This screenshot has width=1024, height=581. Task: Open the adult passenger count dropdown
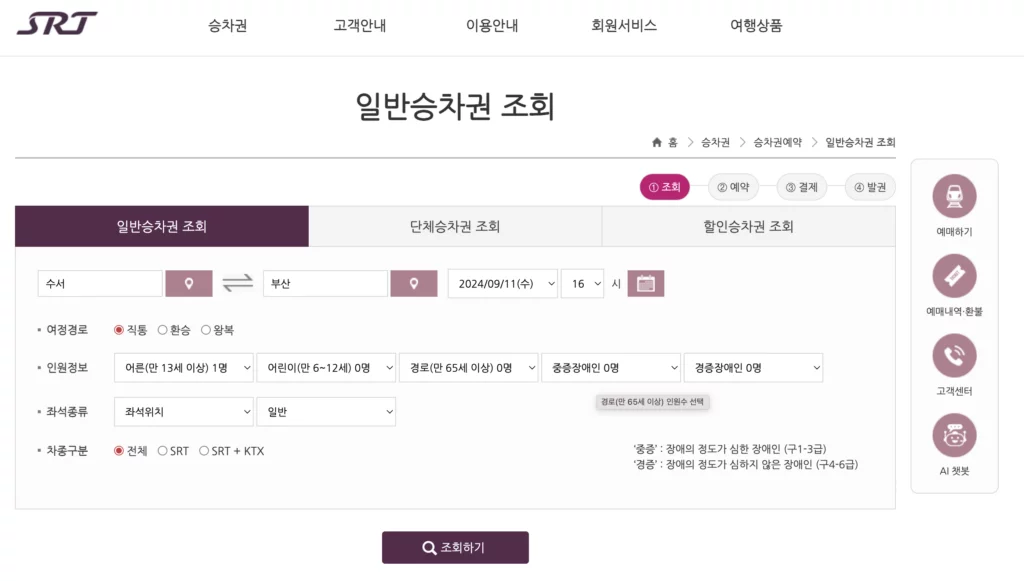[x=183, y=367]
